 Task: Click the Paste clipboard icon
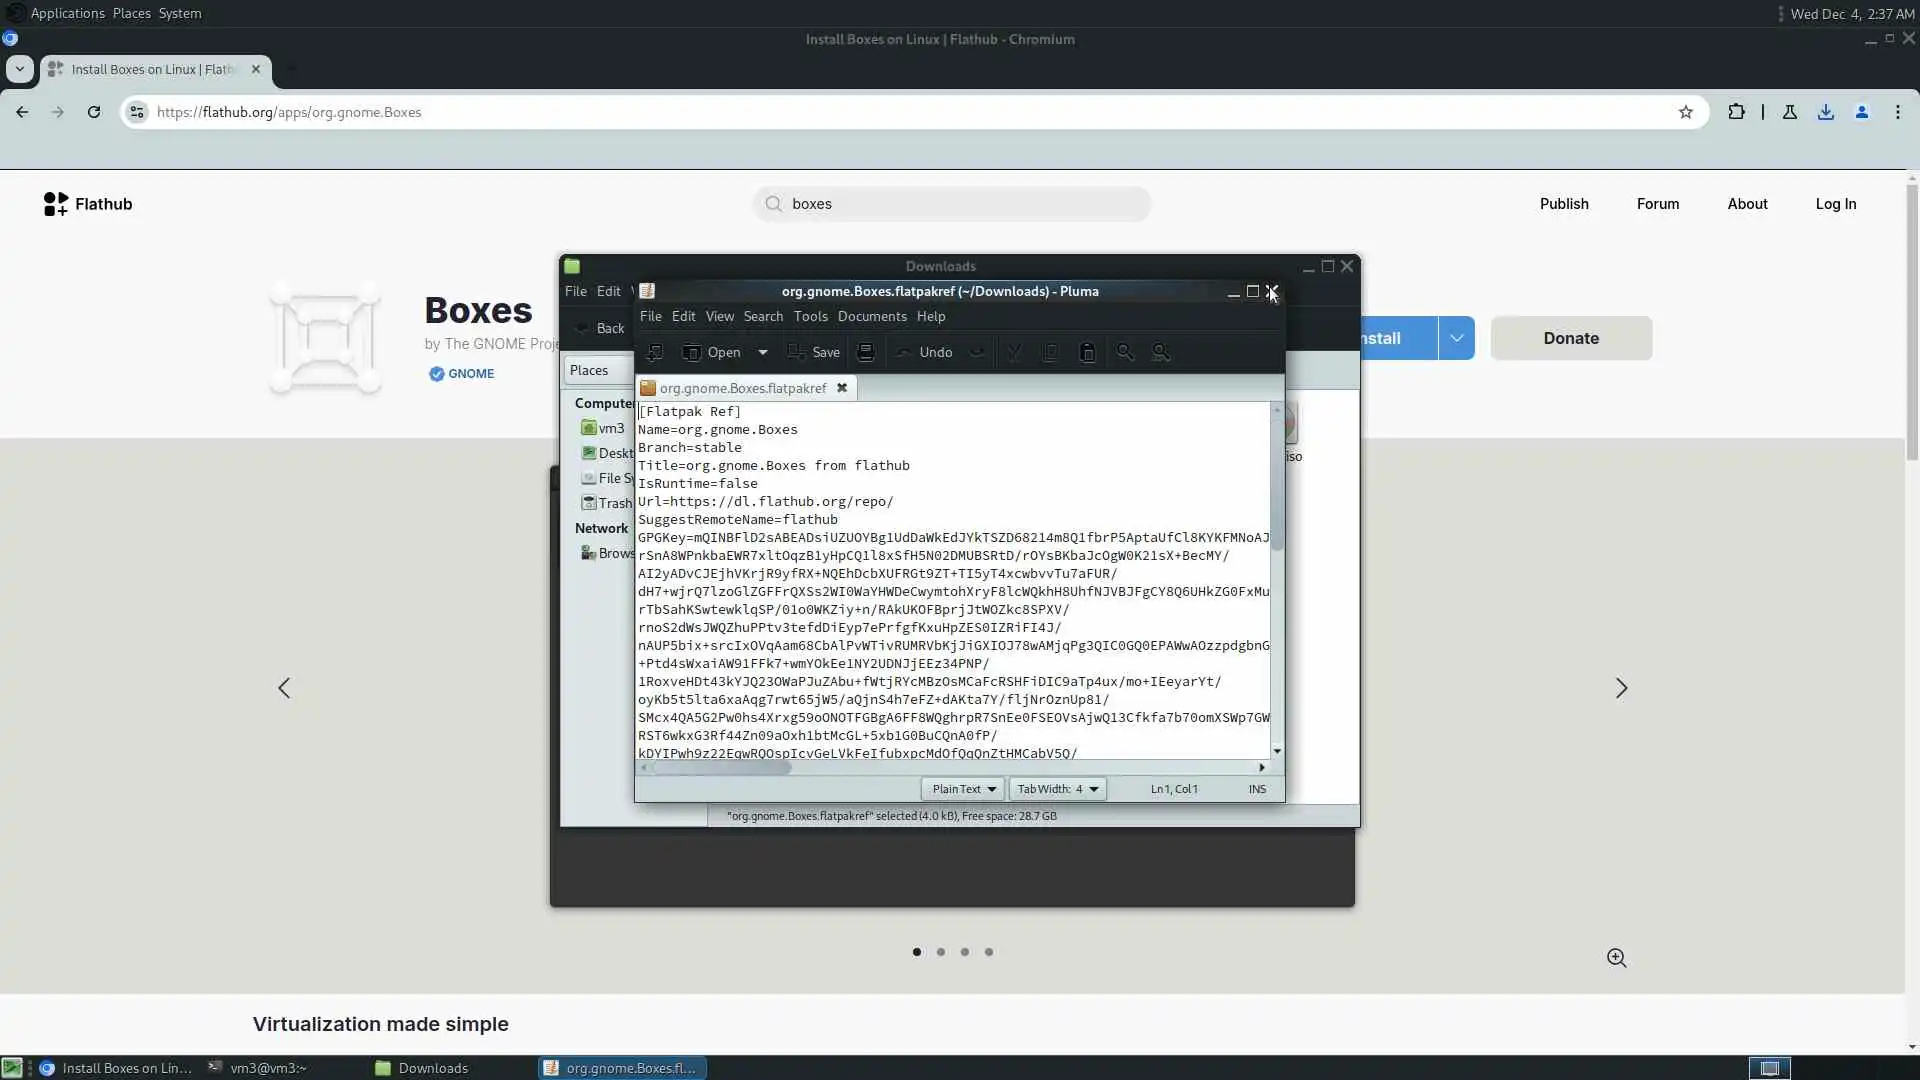point(1087,352)
